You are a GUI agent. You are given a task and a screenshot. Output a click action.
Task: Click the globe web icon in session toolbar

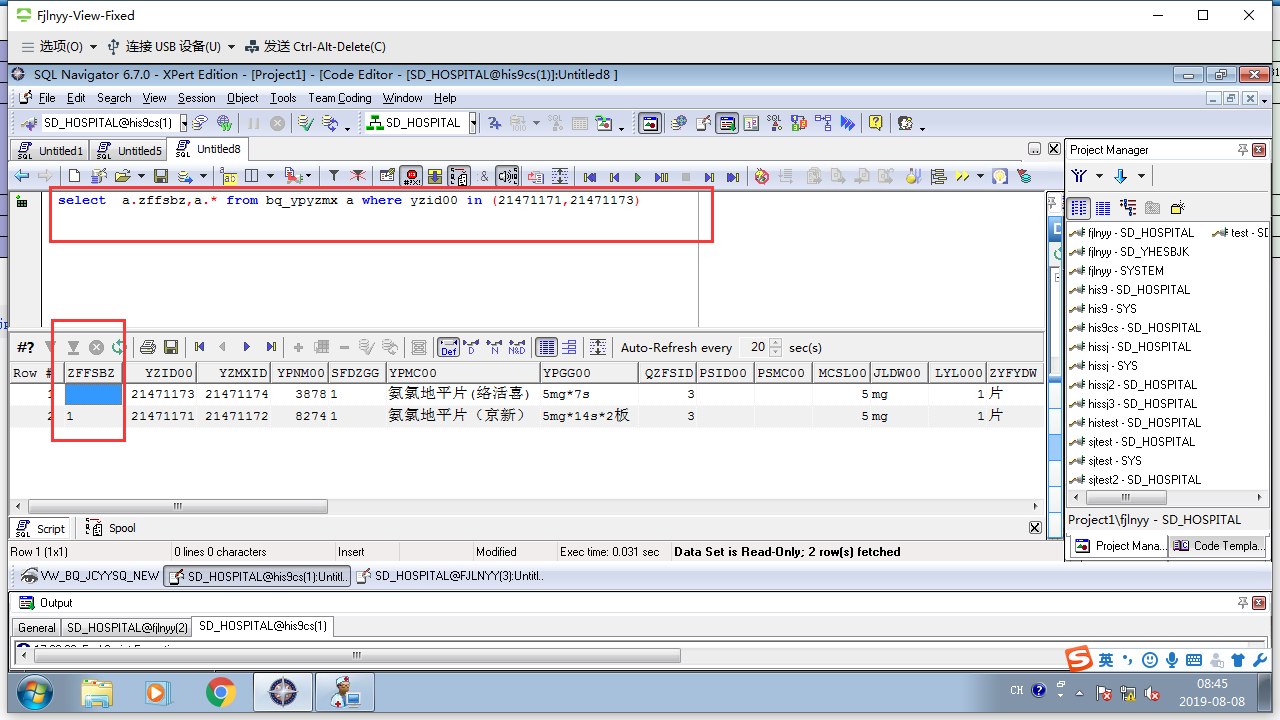point(224,123)
